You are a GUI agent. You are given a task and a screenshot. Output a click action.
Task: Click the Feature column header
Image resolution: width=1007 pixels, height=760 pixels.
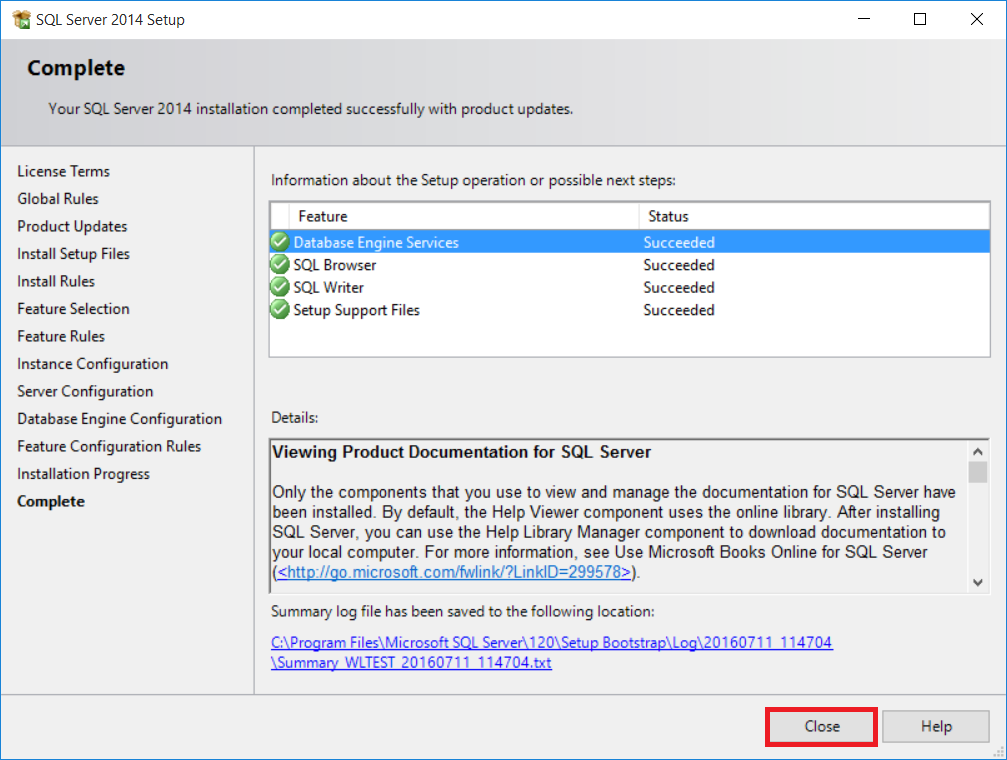(464, 217)
